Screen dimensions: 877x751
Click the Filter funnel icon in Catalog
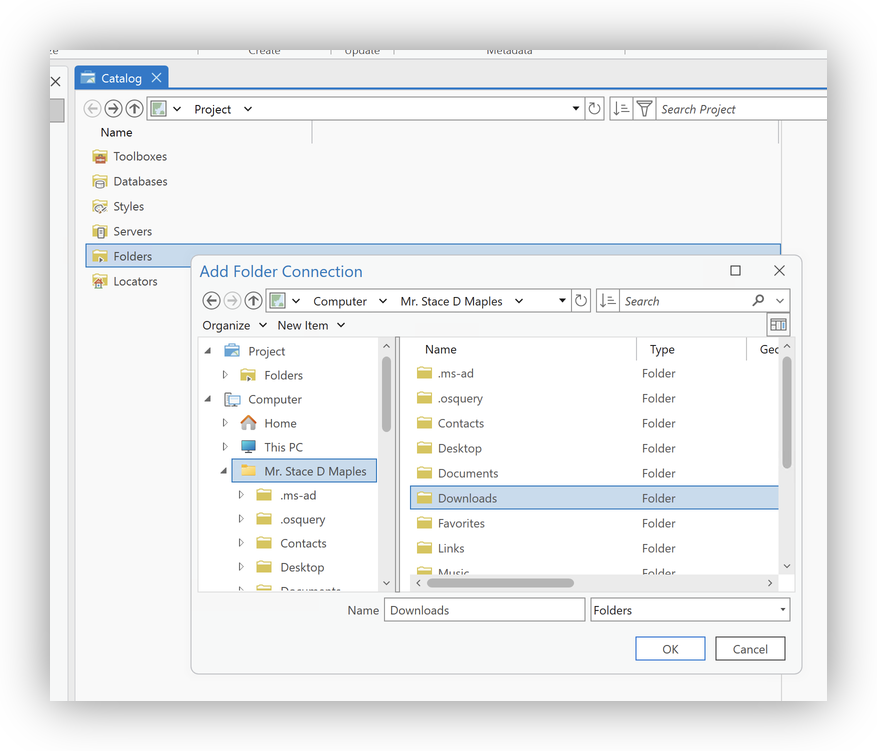pyautogui.click(x=644, y=109)
